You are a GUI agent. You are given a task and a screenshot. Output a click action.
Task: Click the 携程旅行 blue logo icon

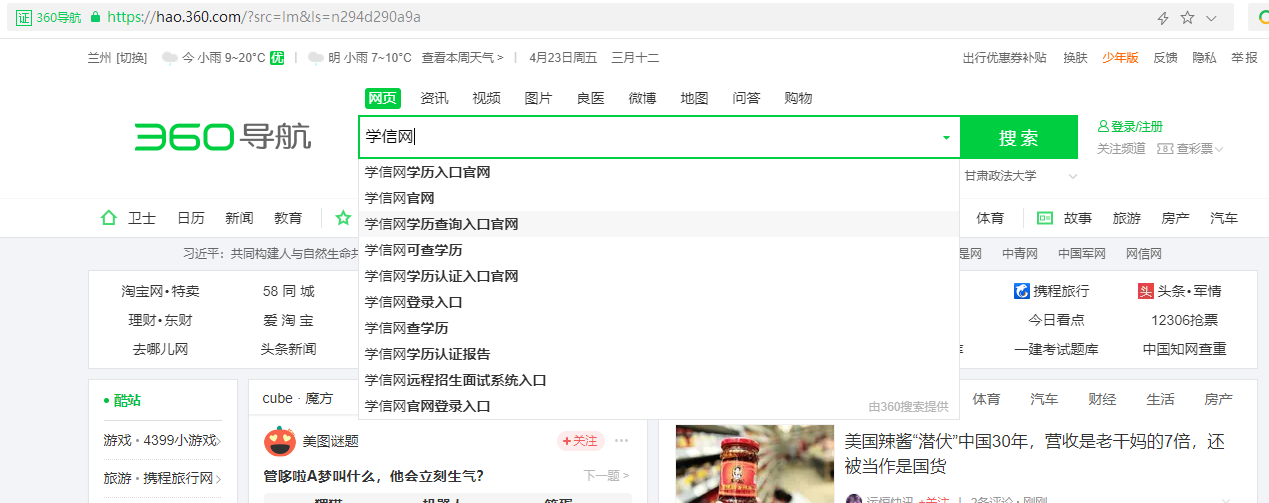[1022, 291]
